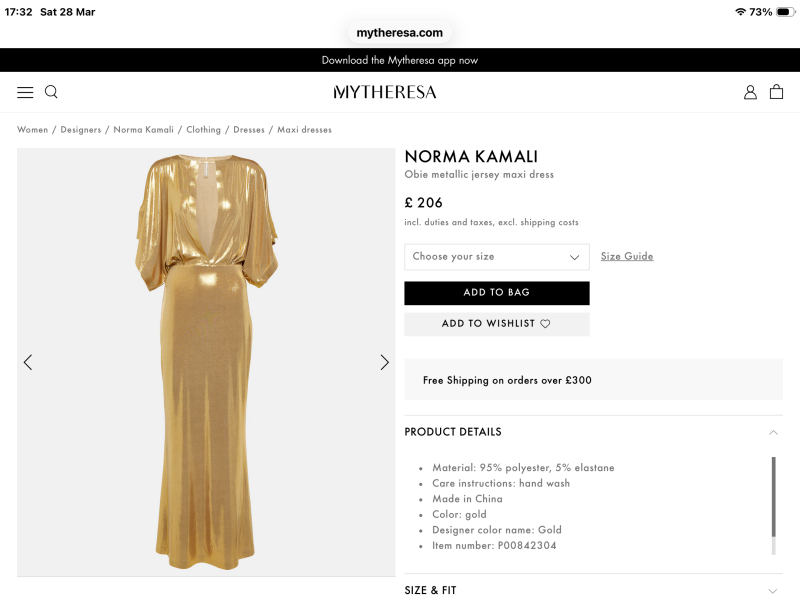
Task: Open the account profile icon
Action: [750, 91]
